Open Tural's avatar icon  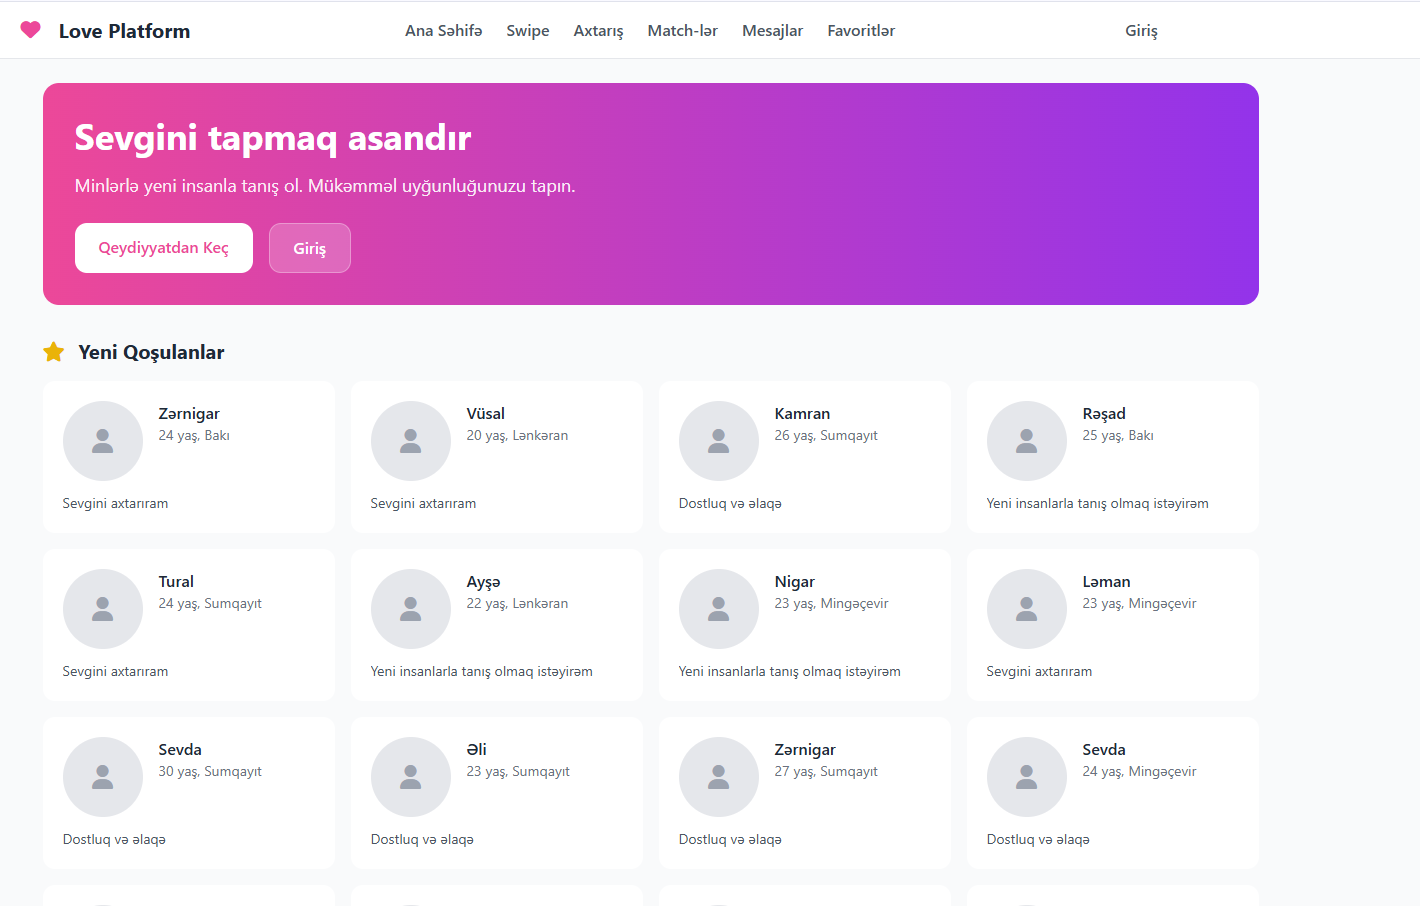tap(103, 608)
